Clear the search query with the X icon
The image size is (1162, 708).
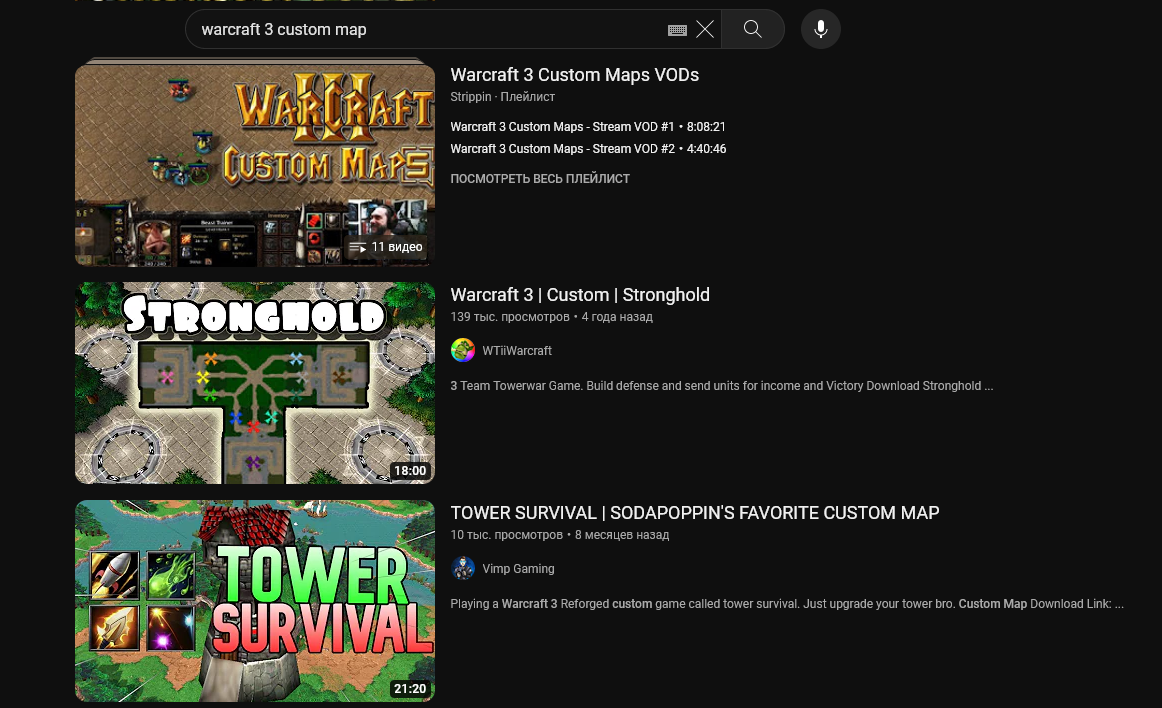click(x=705, y=29)
